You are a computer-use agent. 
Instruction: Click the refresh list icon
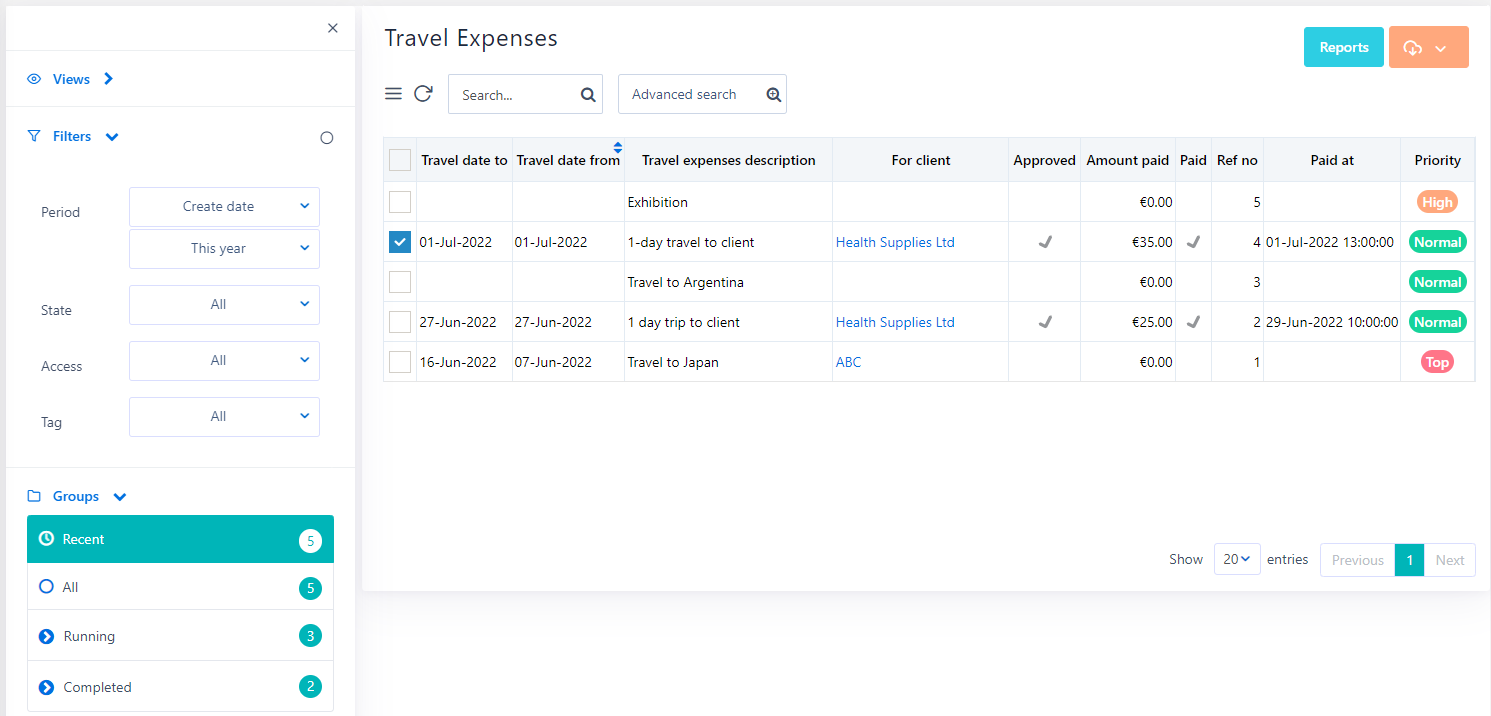423,94
